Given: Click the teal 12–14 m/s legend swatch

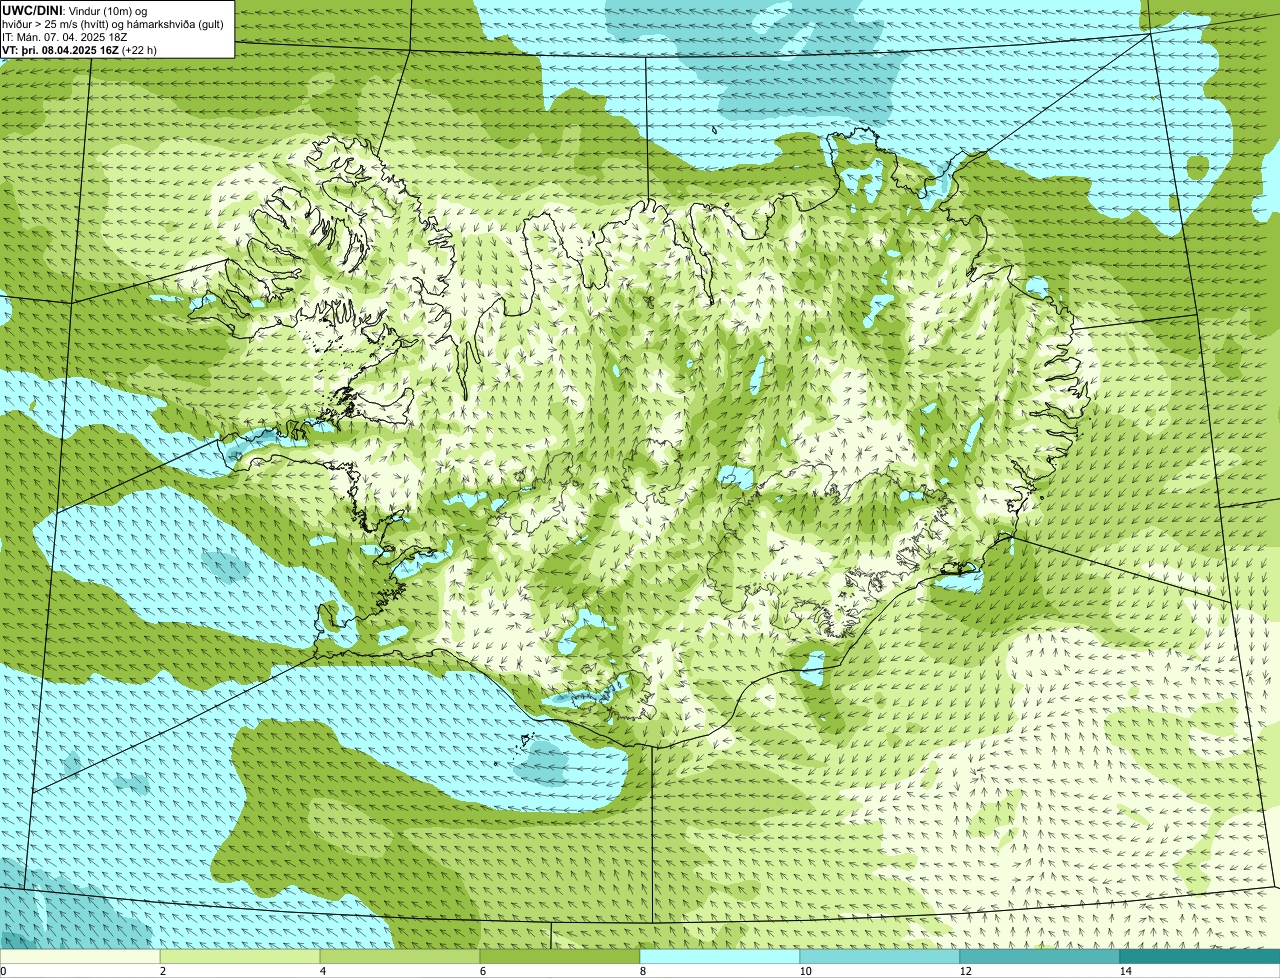Looking at the screenshot, I should point(1040,956).
